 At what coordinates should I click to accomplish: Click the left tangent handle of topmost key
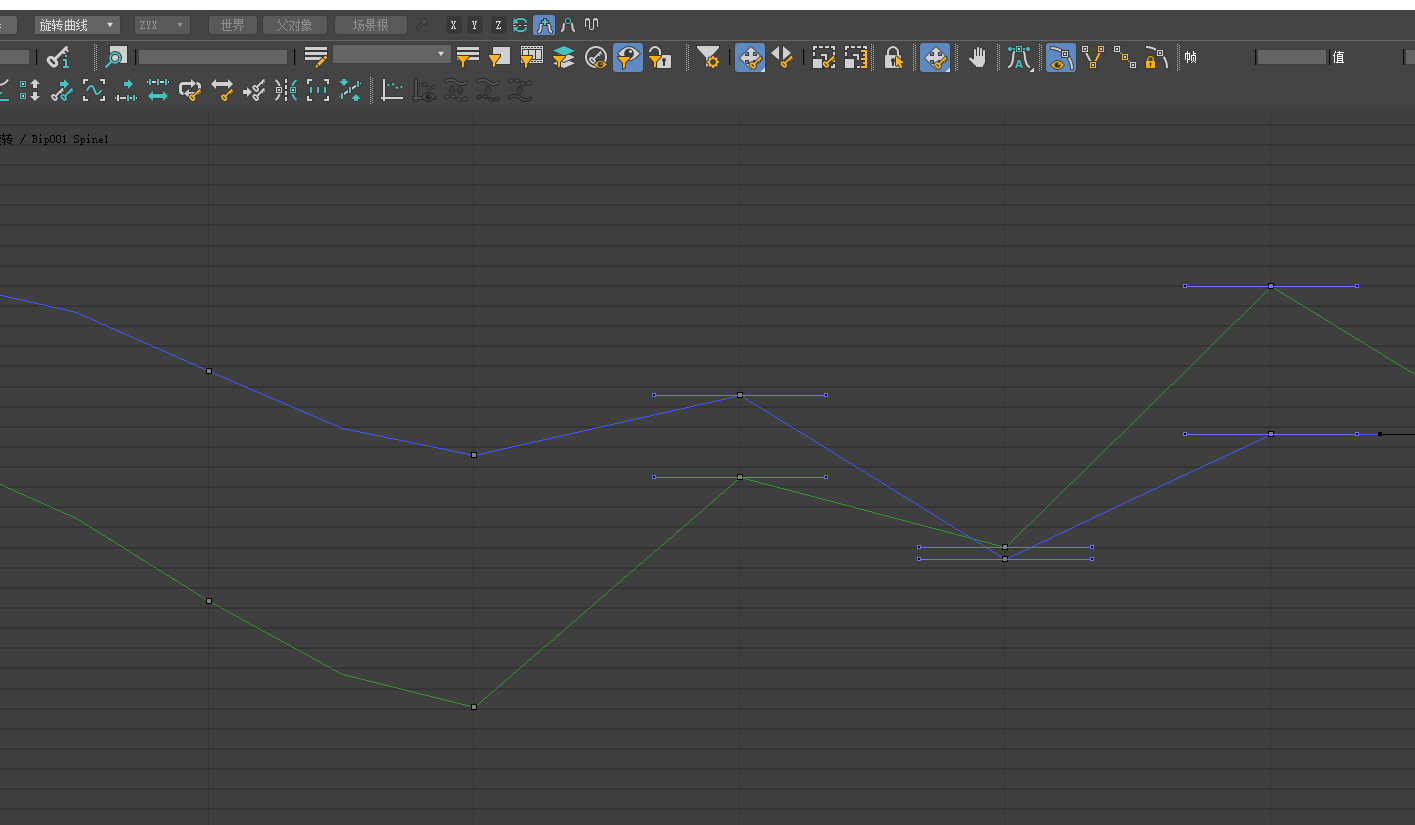pyautogui.click(x=1185, y=286)
